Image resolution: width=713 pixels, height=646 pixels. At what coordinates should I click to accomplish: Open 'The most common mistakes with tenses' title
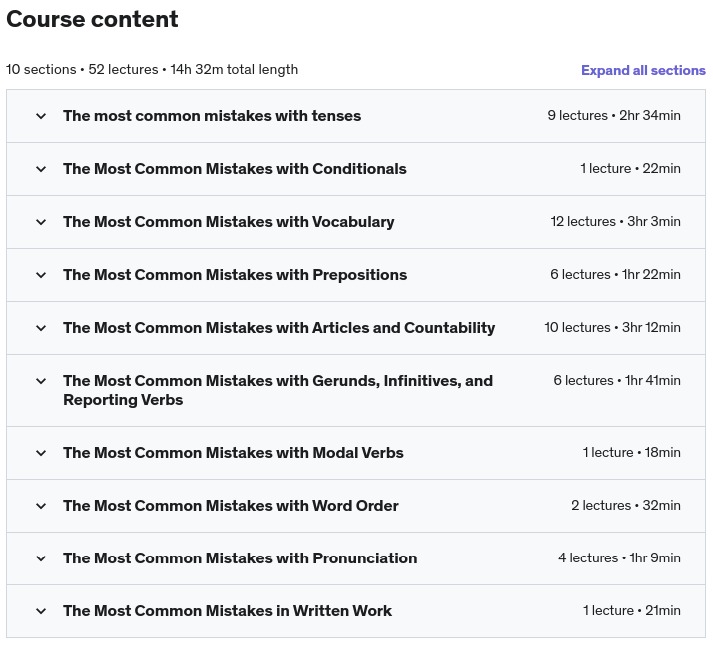coord(212,116)
